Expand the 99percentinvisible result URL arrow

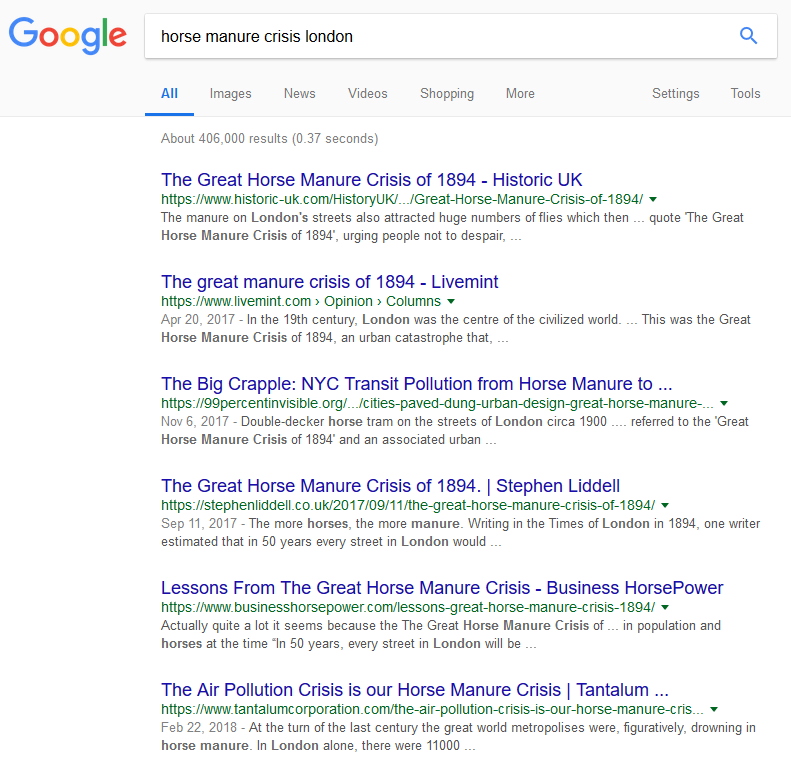724,403
